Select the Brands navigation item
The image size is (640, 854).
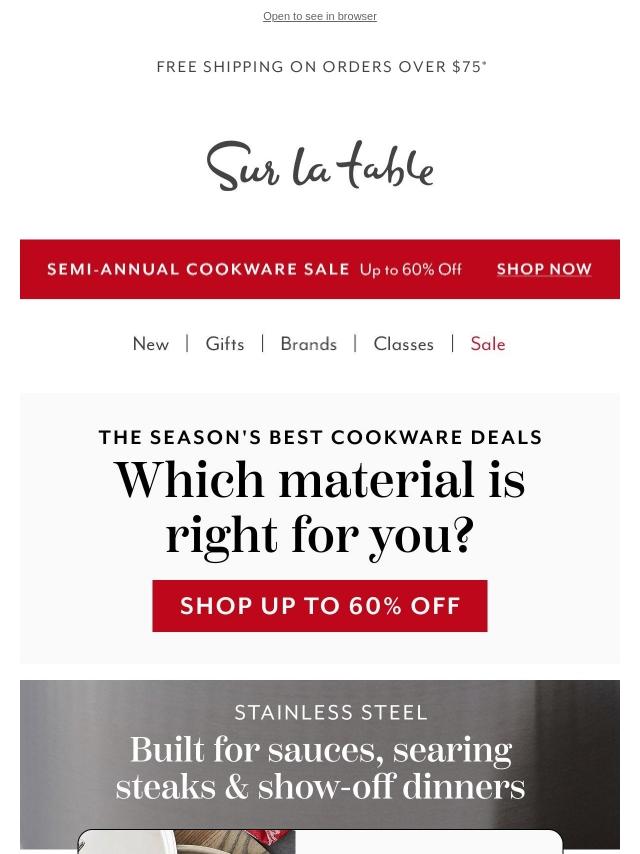308,344
